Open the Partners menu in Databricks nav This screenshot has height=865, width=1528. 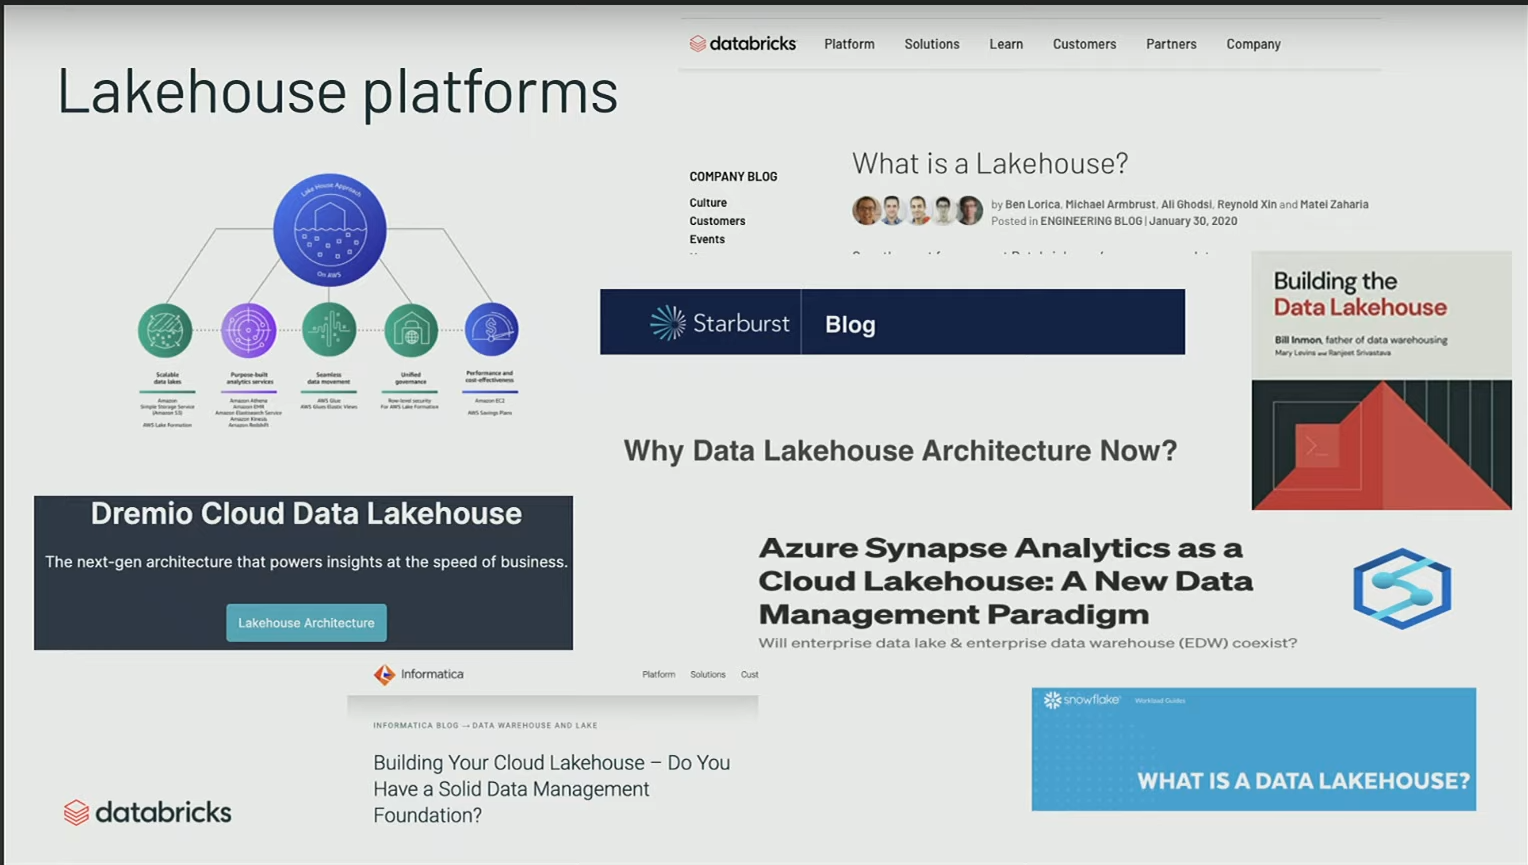1171,44
